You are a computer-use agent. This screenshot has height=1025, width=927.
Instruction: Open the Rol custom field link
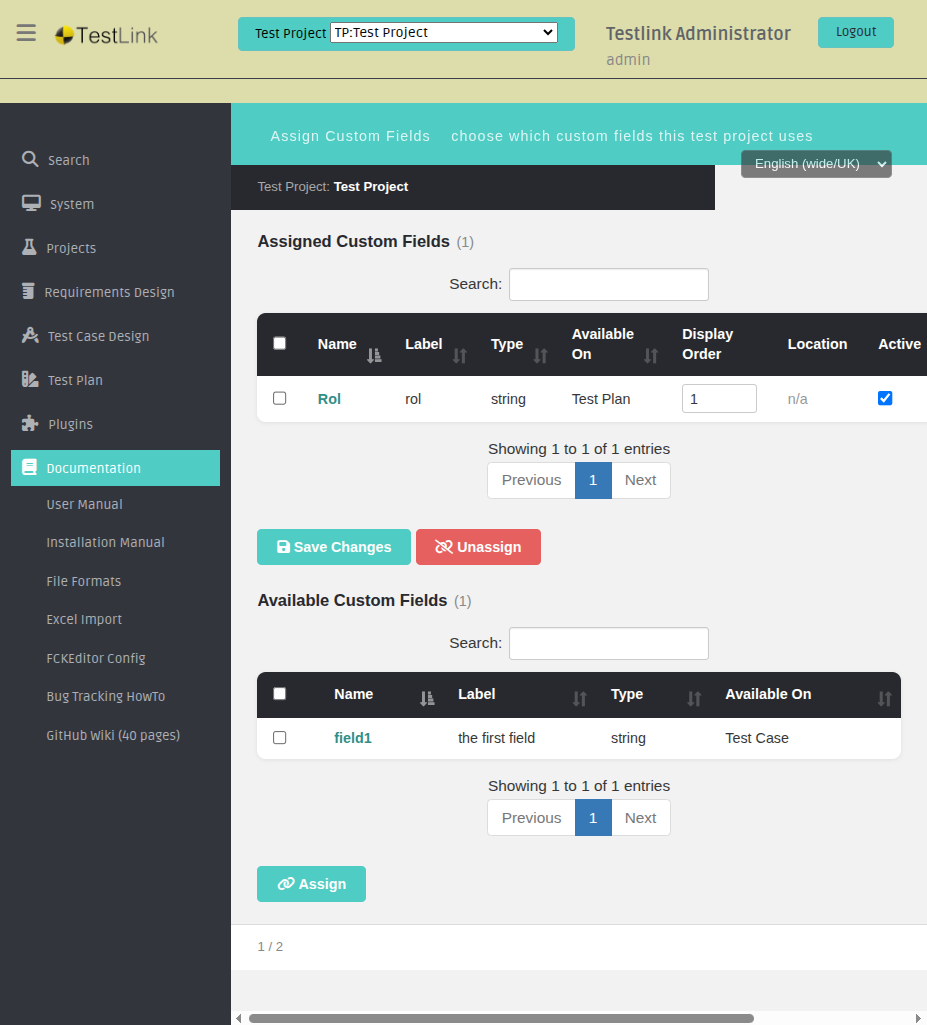pyautogui.click(x=329, y=399)
